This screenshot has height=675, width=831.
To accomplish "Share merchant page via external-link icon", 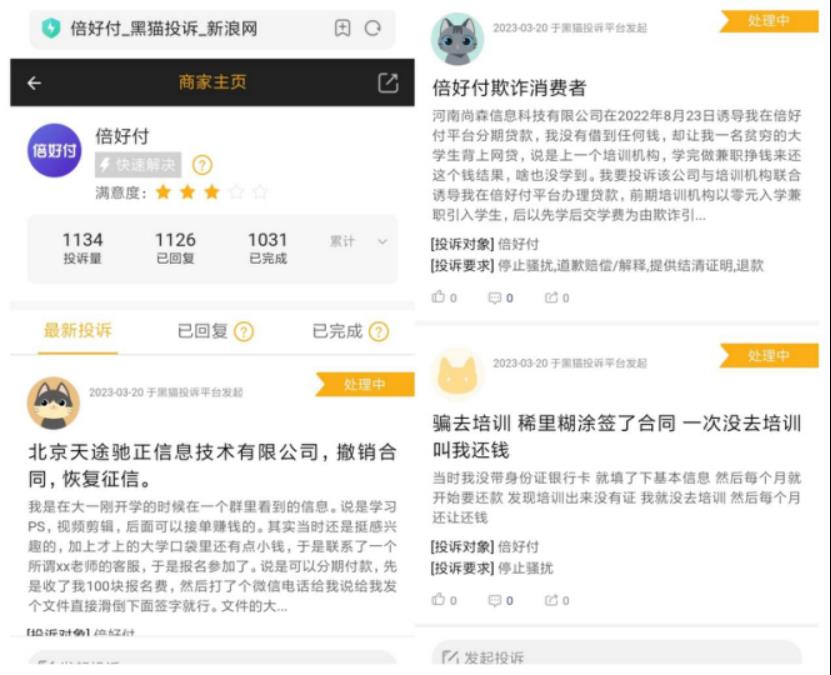I will tap(387, 83).
